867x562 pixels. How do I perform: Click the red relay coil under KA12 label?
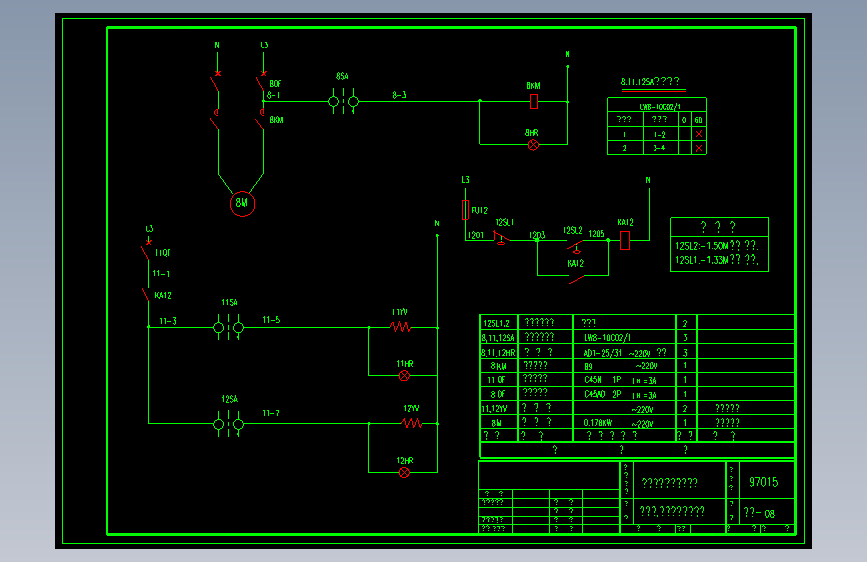[x=625, y=240]
